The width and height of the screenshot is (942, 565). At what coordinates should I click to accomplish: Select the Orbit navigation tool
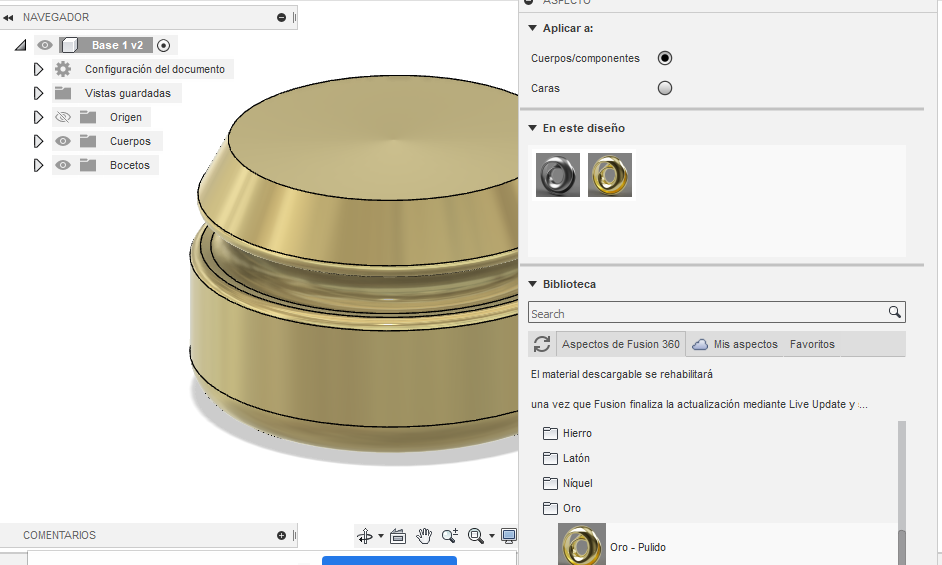coord(365,536)
